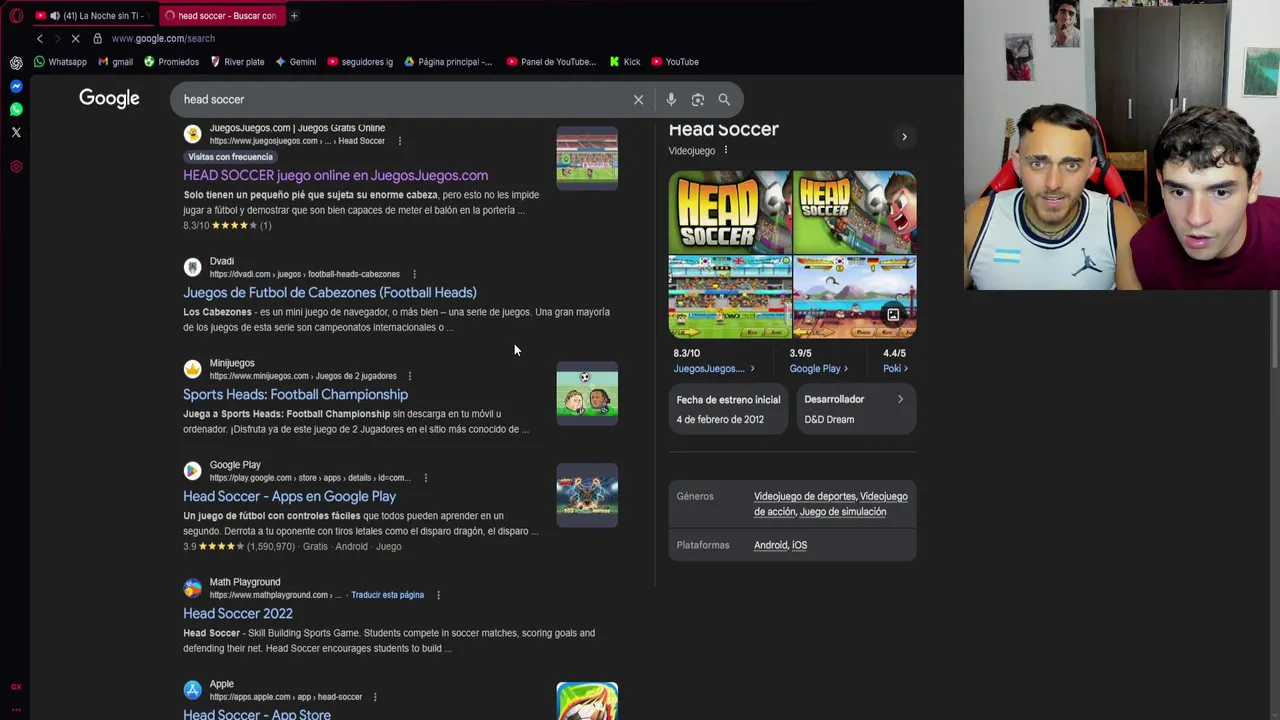This screenshot has width=1280, height=720.
Task: Open Whatsapp bookmark
Action: (x=60, y=62)
